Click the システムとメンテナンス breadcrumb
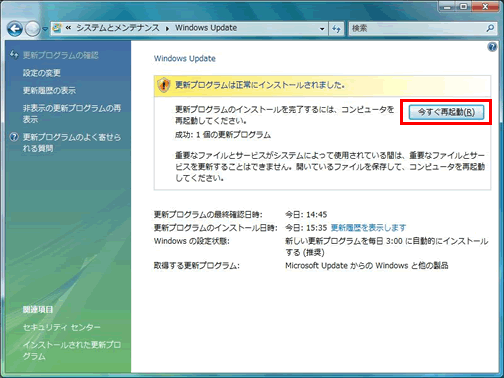The height and width of the screenshot is (378, 504). 118,28
